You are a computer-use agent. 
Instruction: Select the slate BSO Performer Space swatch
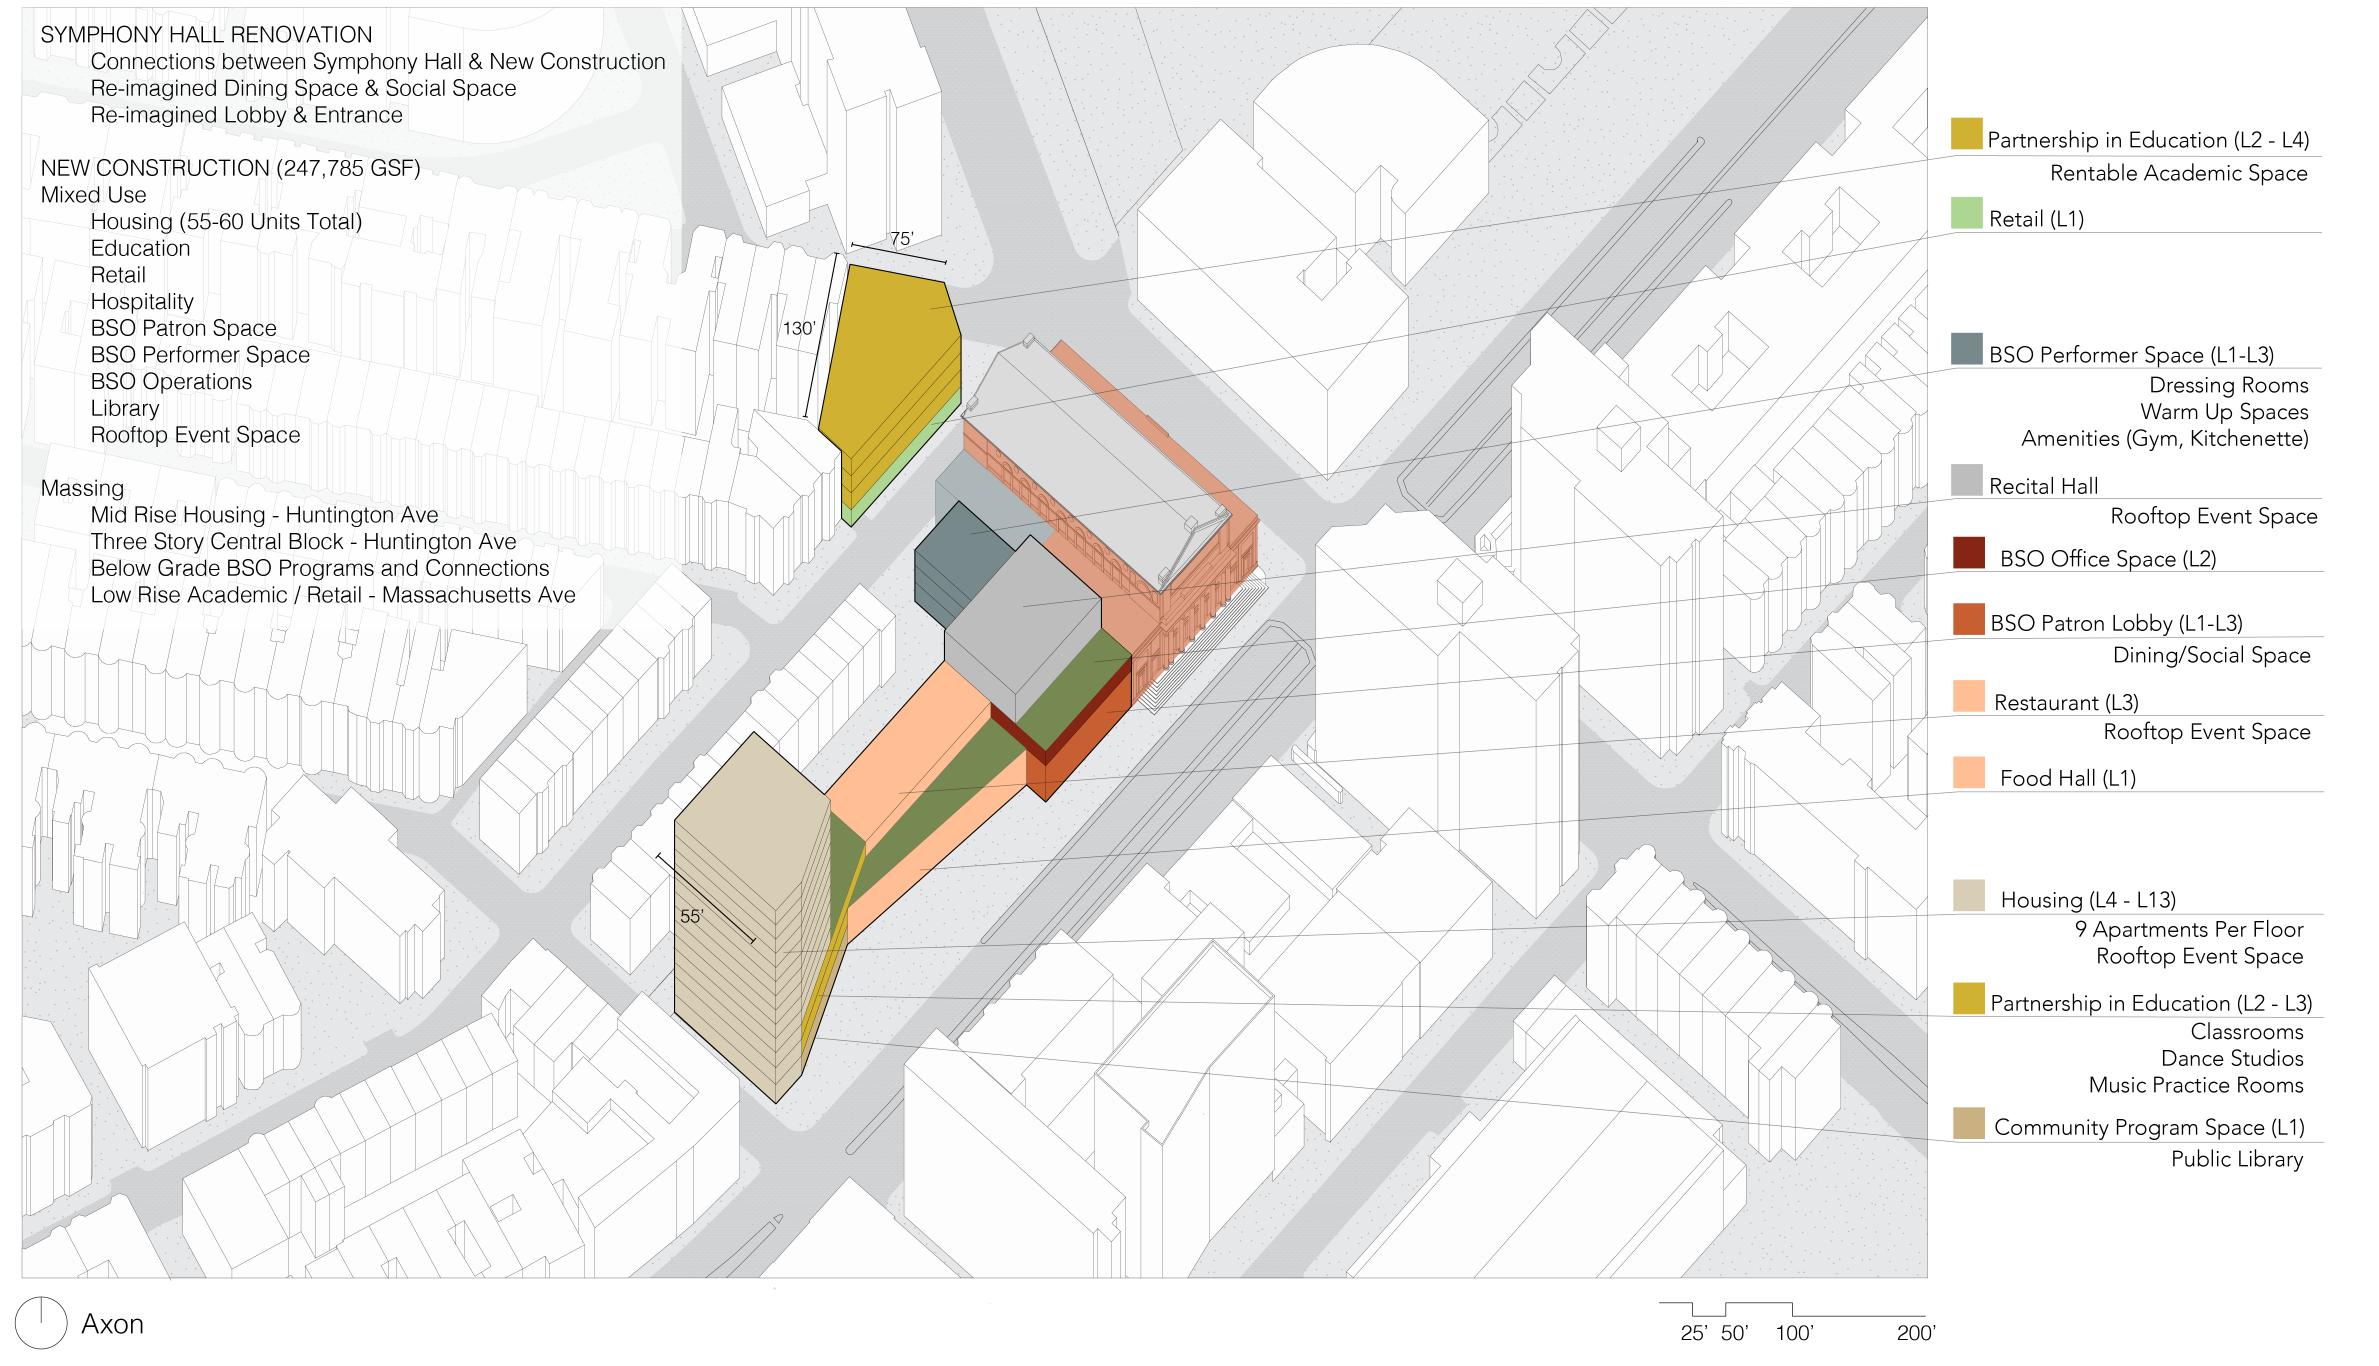pyautogui.click(x=1967, y=349)
